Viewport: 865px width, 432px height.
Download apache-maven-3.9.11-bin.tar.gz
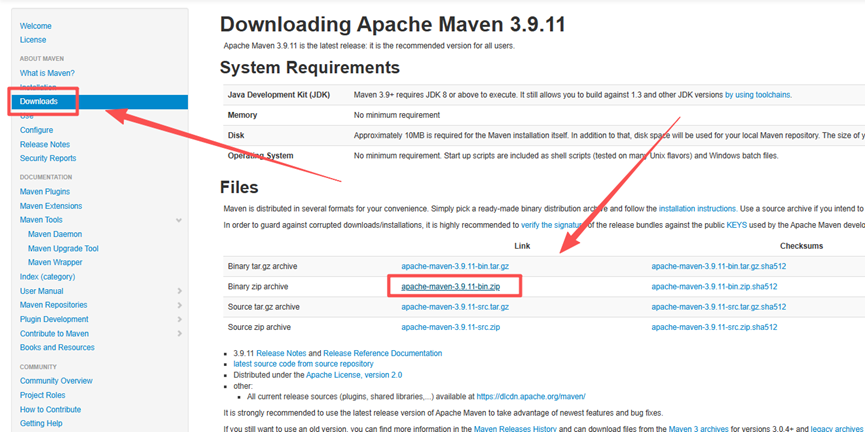(455, 266)
